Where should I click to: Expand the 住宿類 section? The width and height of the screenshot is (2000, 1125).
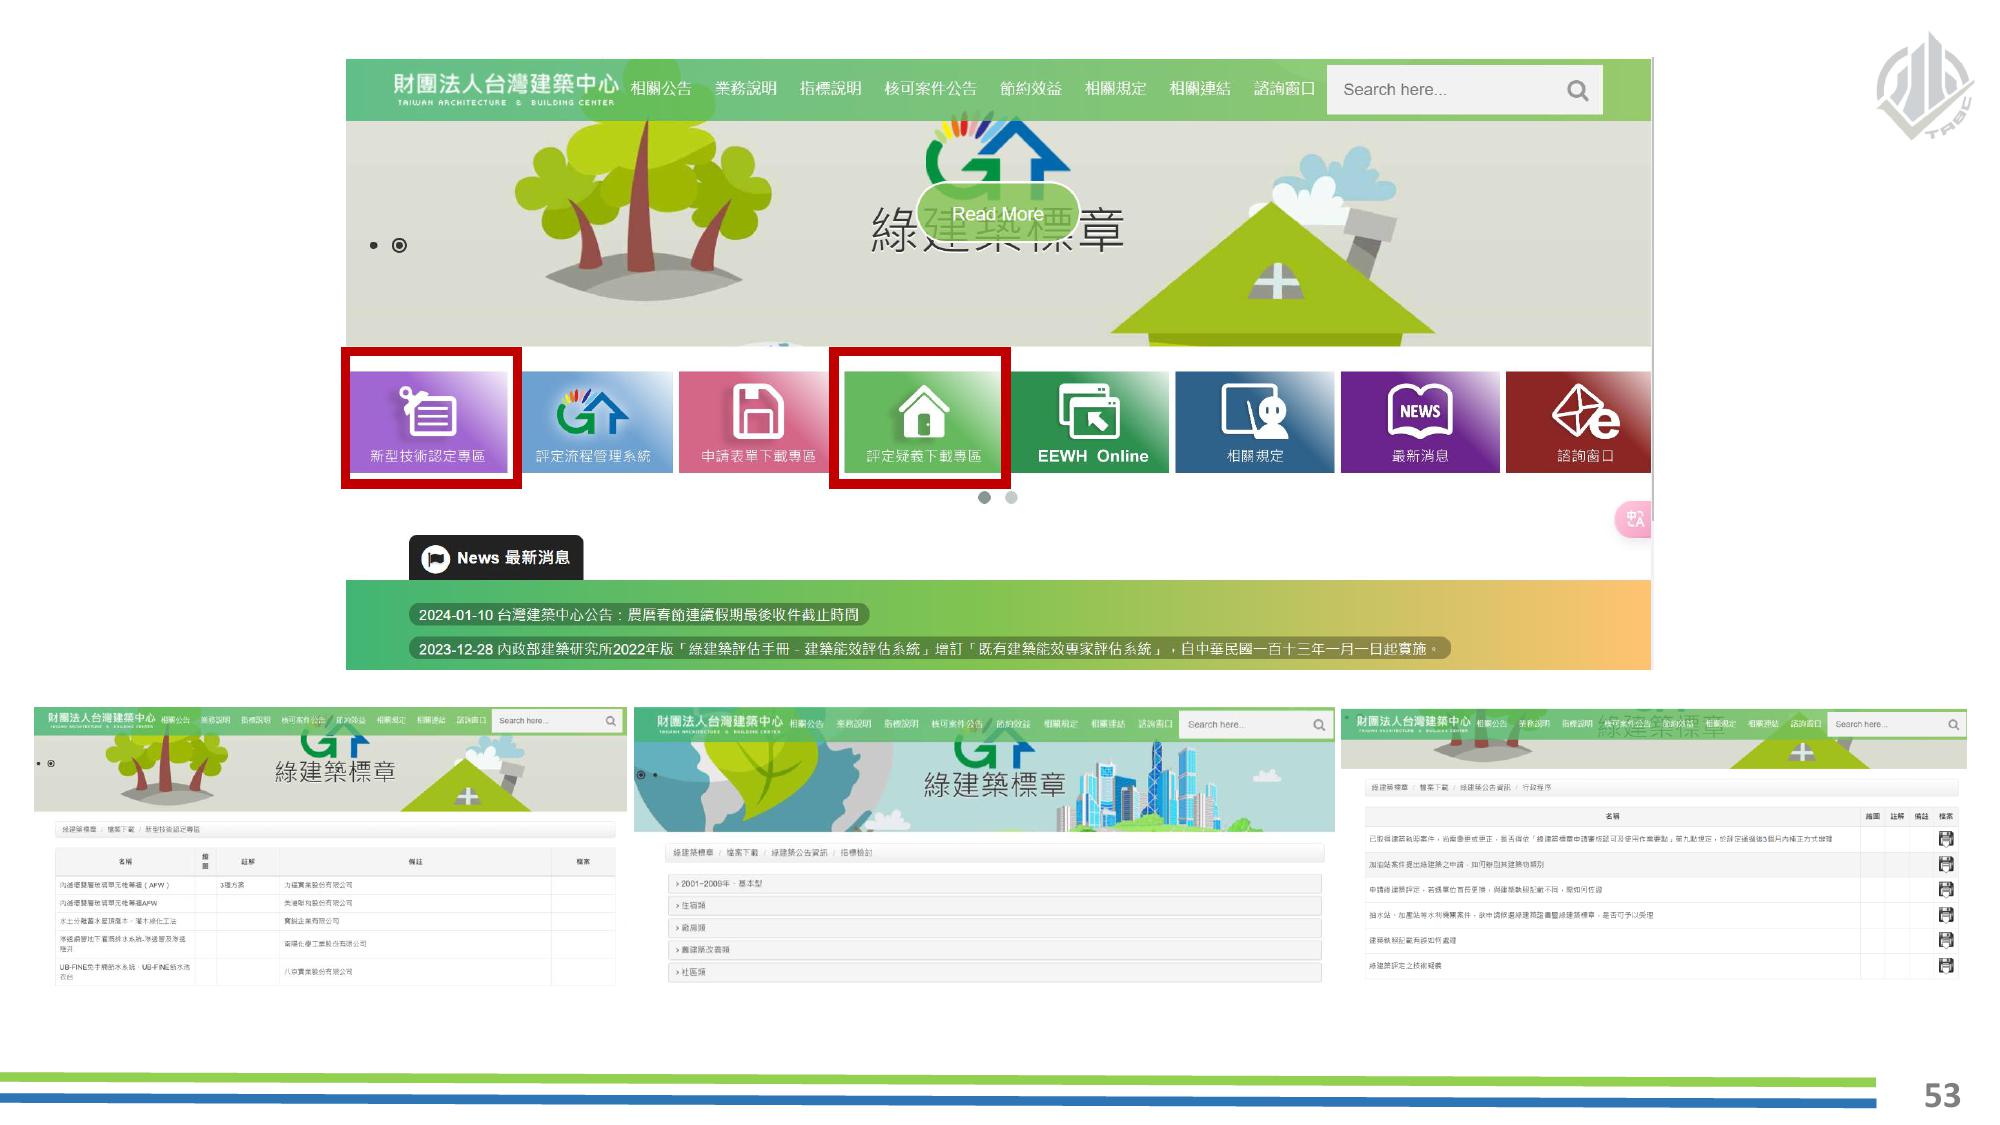994,906
